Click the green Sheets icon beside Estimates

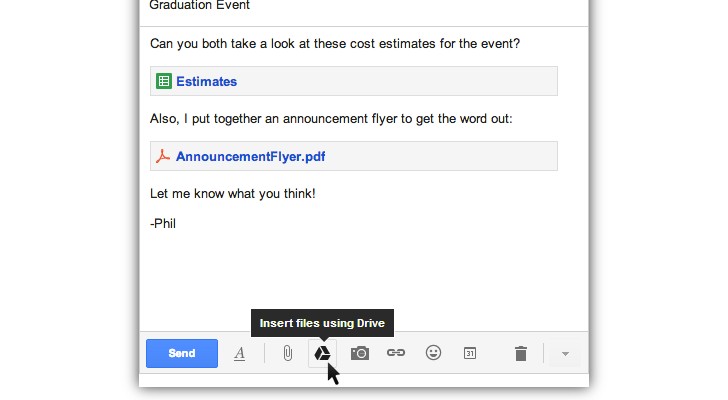pyautogui.click(x=163, y=81)
